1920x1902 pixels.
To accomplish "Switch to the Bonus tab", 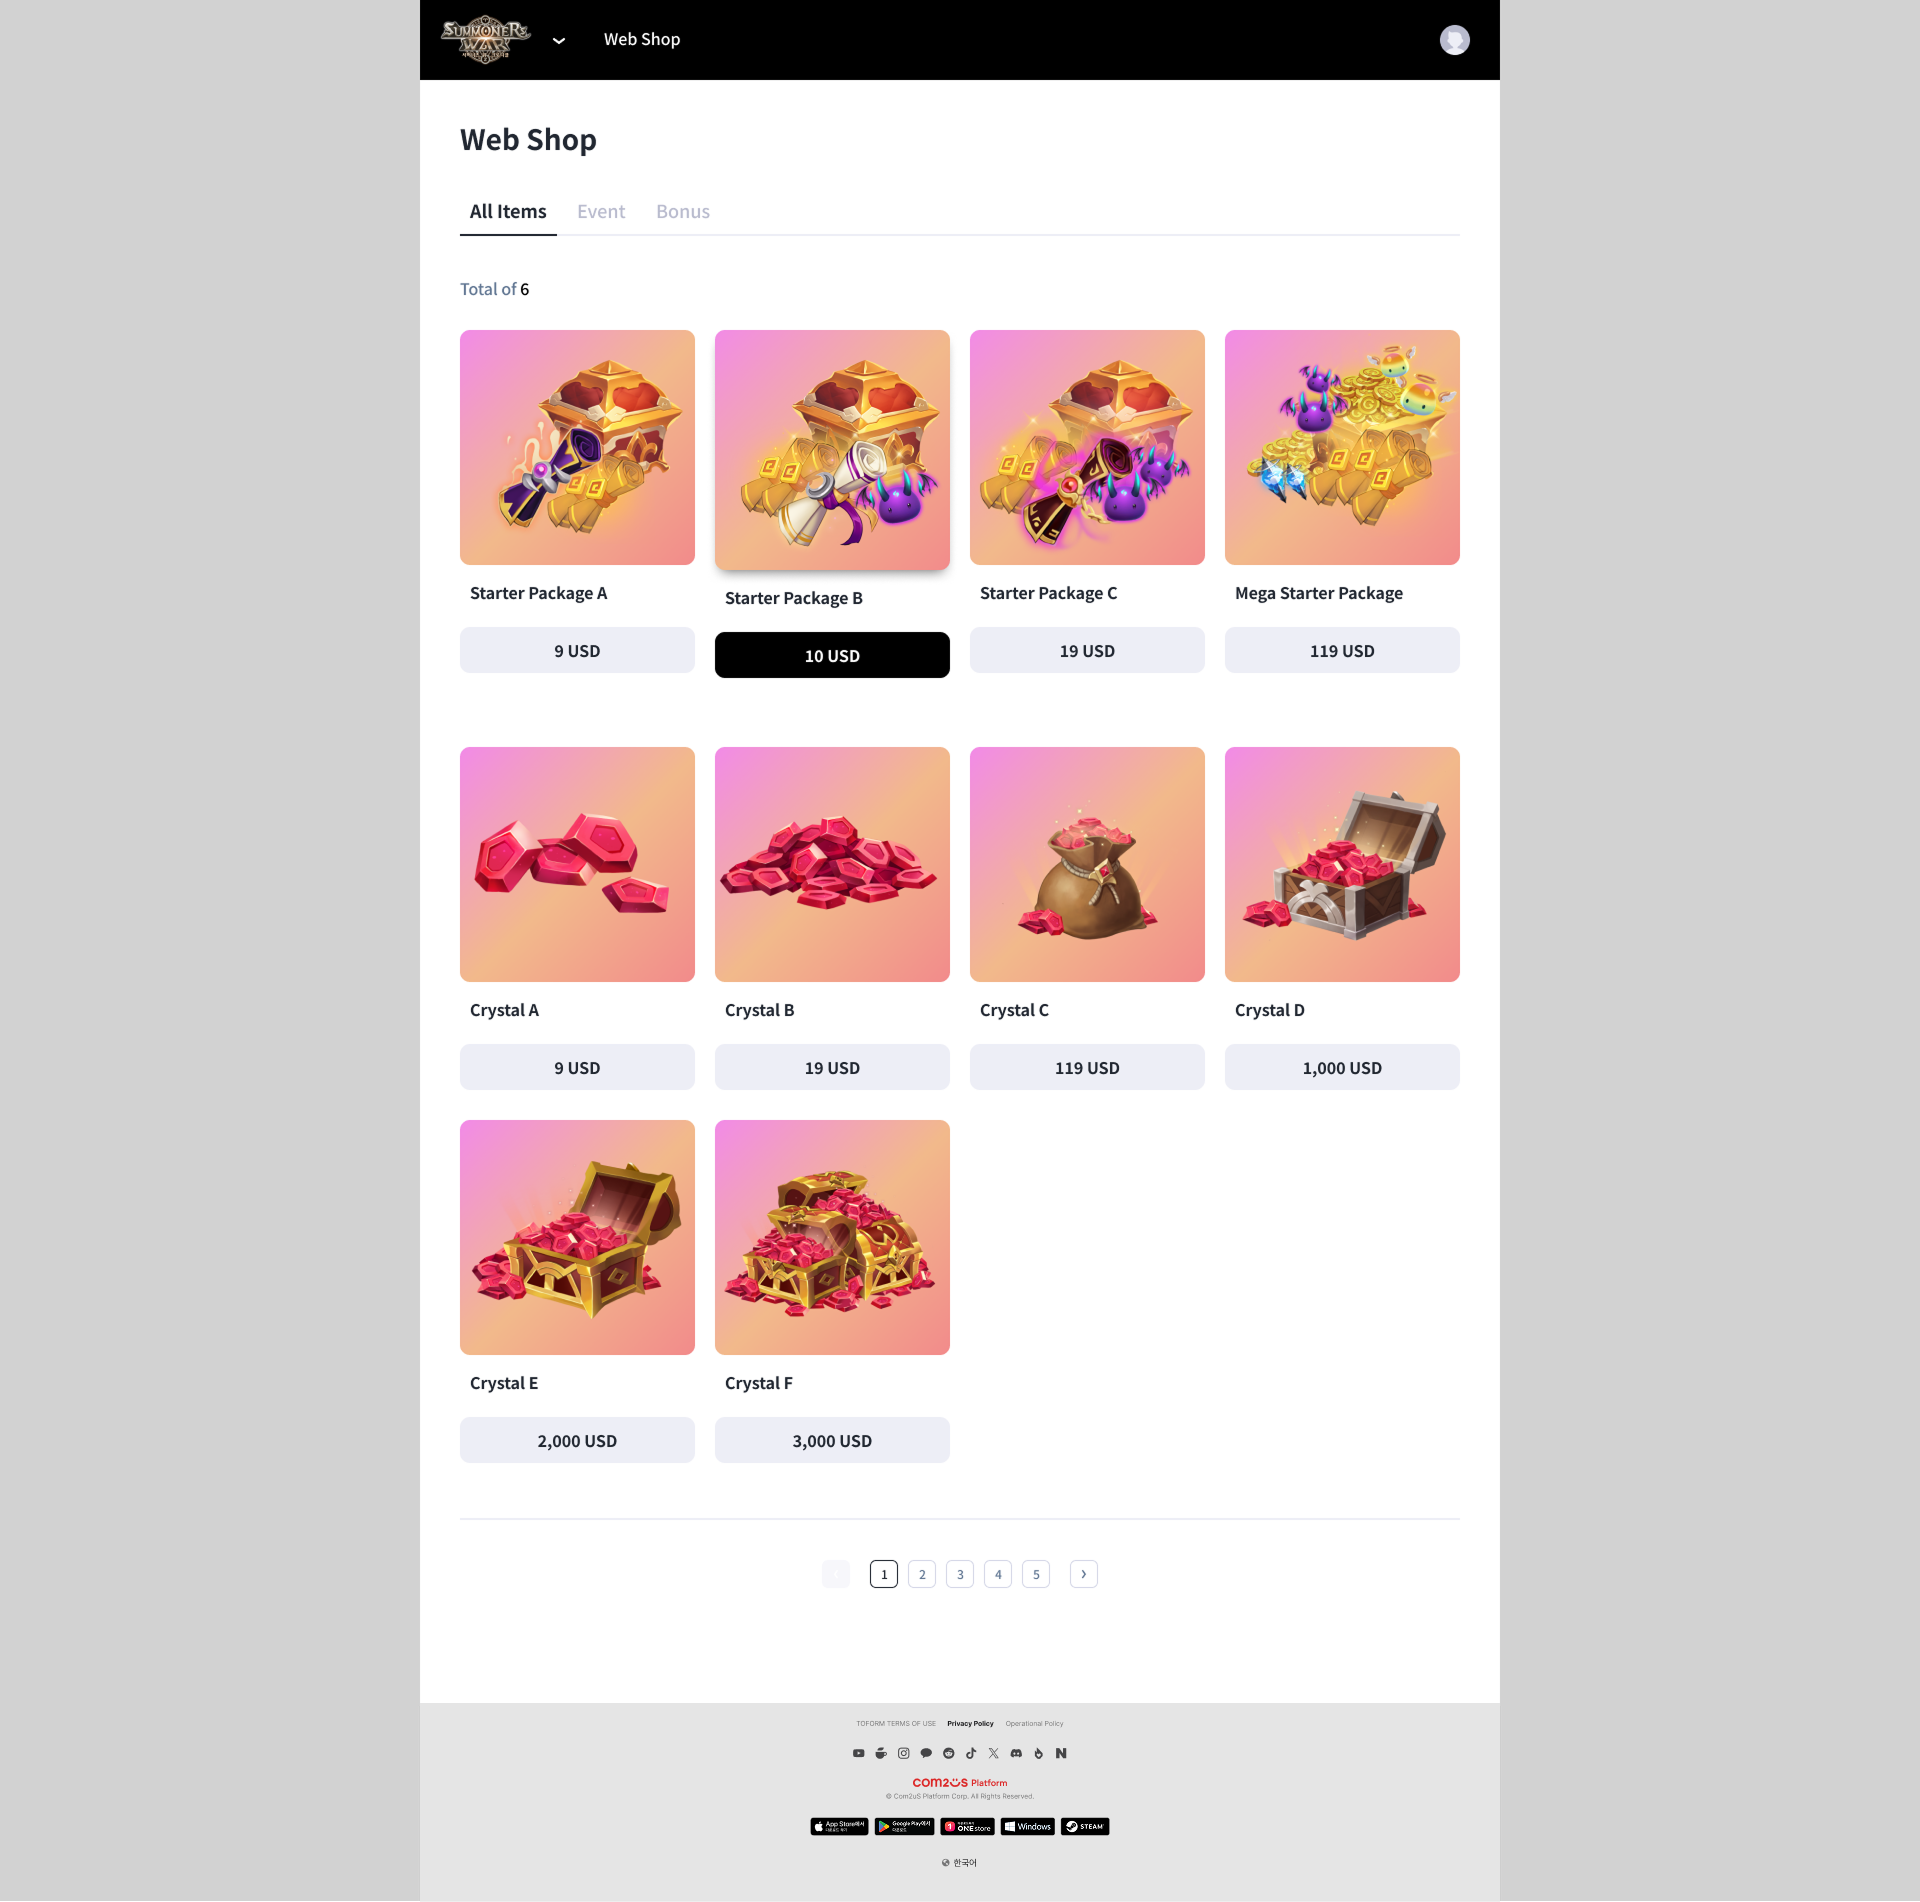I will tap(683, 212).
